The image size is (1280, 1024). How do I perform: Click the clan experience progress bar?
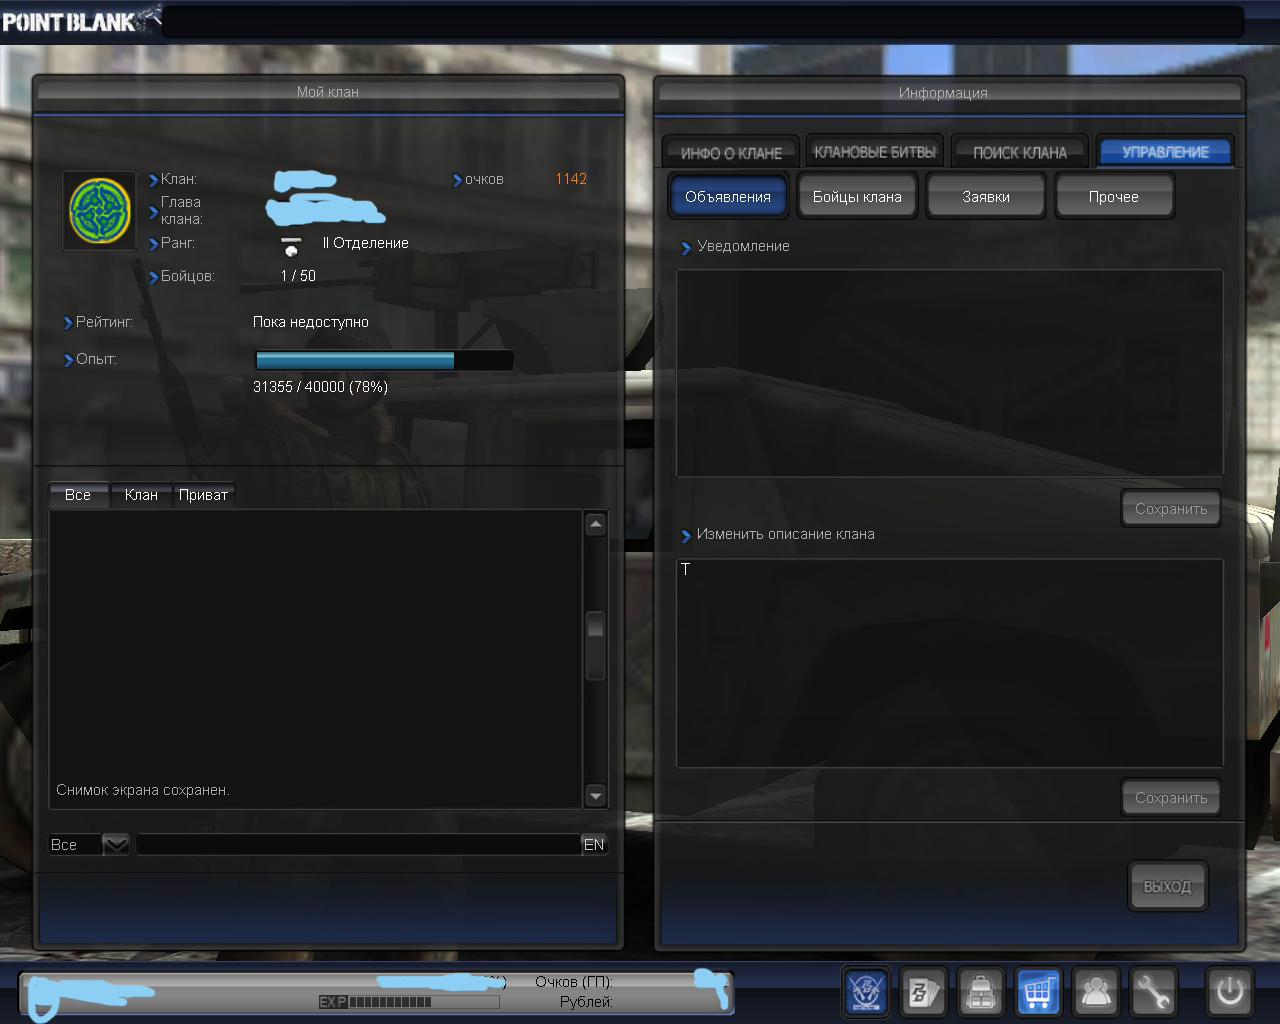(x=384, y=361)
